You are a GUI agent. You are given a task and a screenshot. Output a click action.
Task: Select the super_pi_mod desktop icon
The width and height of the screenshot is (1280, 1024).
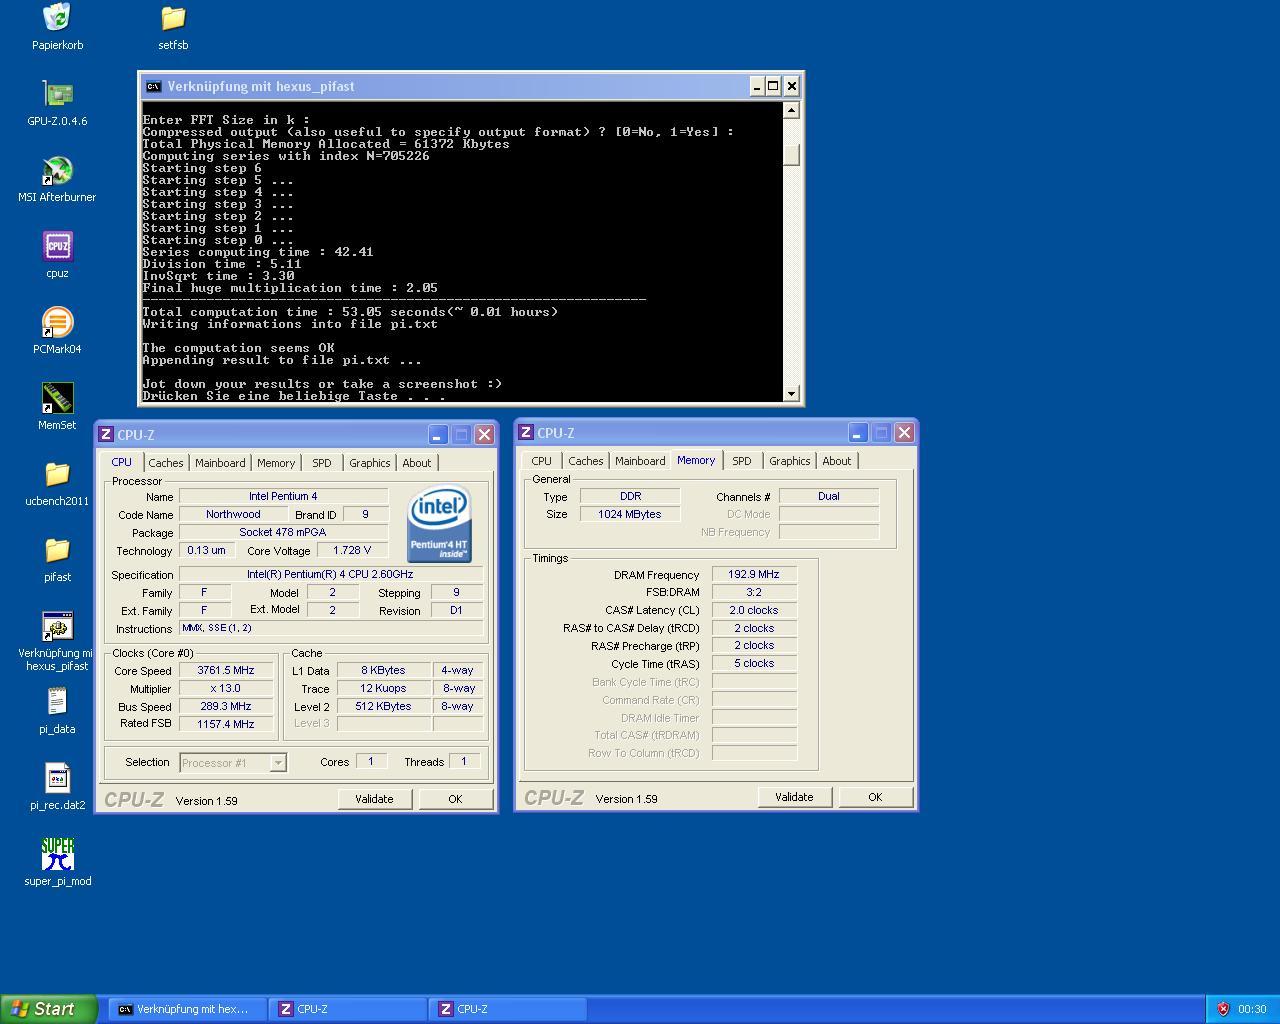57,854
